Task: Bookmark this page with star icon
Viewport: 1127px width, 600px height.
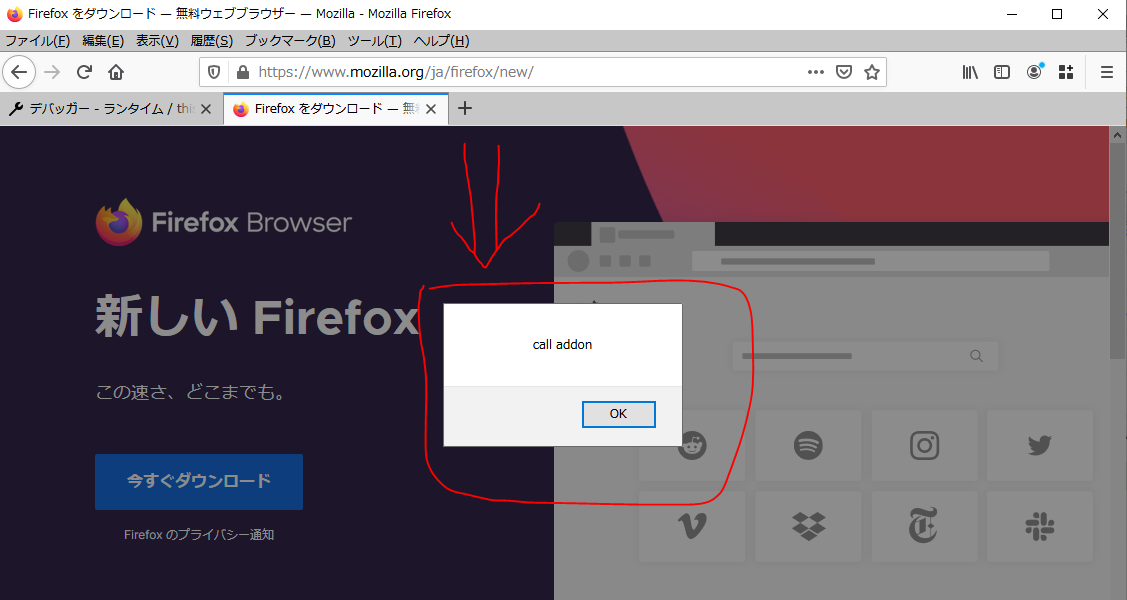Action: pos(872,72)
